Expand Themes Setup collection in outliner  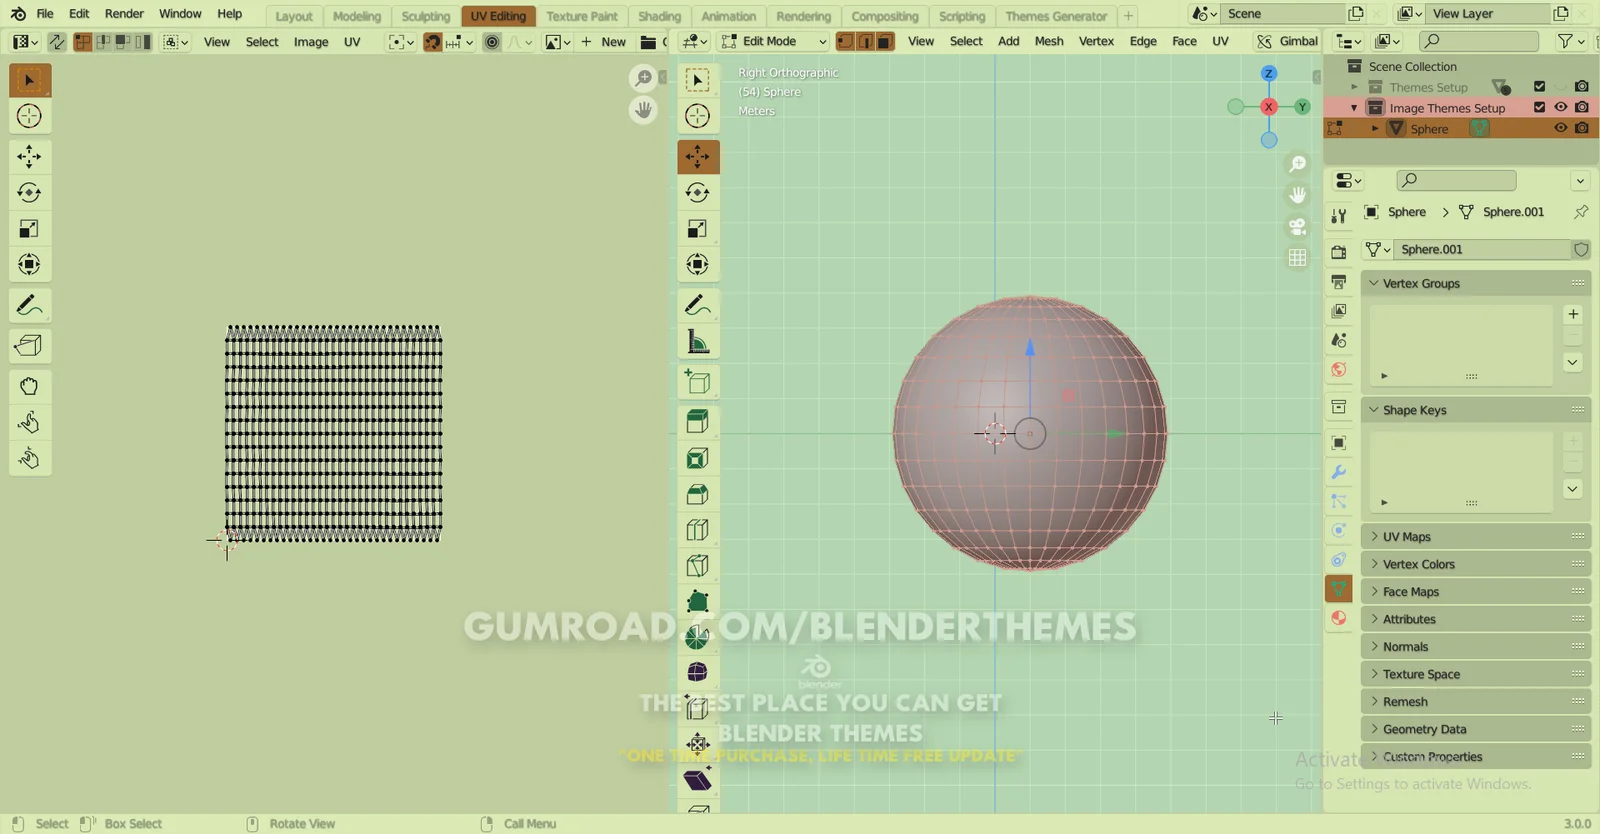tap(1355, 87)
